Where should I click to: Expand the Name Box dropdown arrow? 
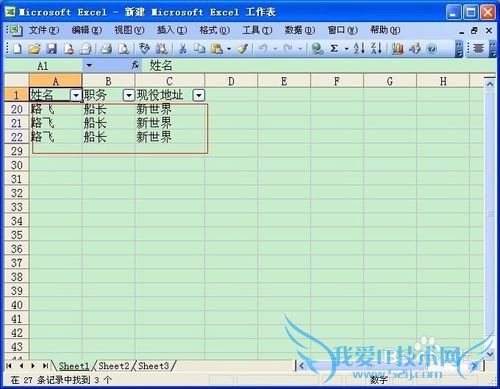click(89, 66)
